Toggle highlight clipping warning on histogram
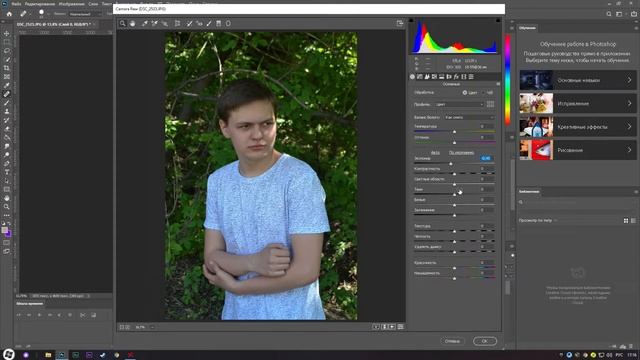This screenshot has width=640, height=360. 498,20
